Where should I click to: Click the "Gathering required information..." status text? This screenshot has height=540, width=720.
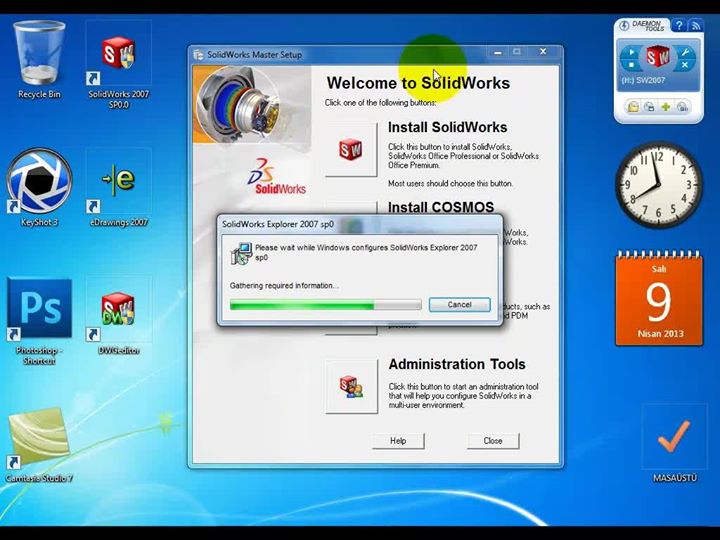click(x=284, y=286)
